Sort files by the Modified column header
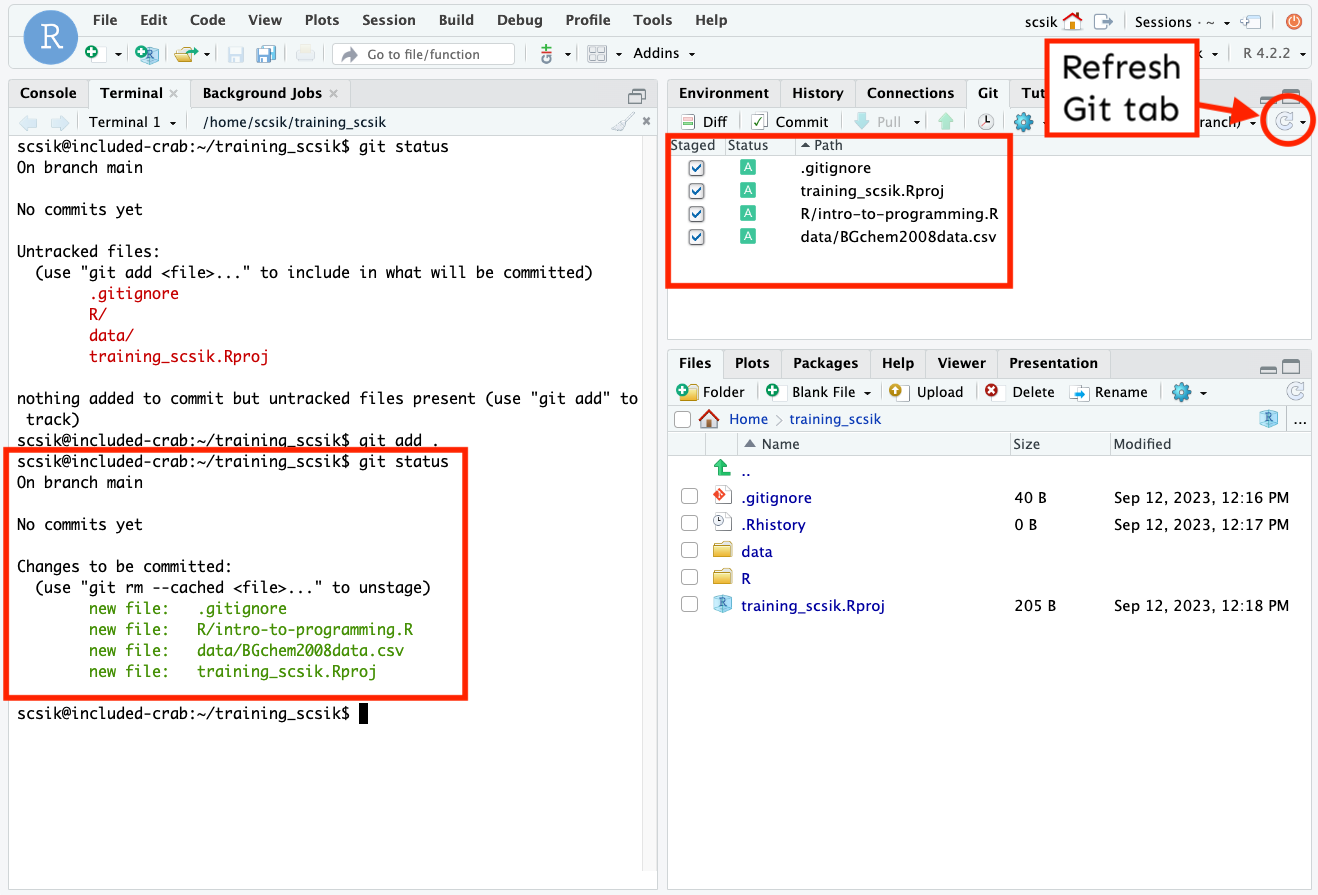This screenshot has height=895, width=1318. (x=1142, y=444)
